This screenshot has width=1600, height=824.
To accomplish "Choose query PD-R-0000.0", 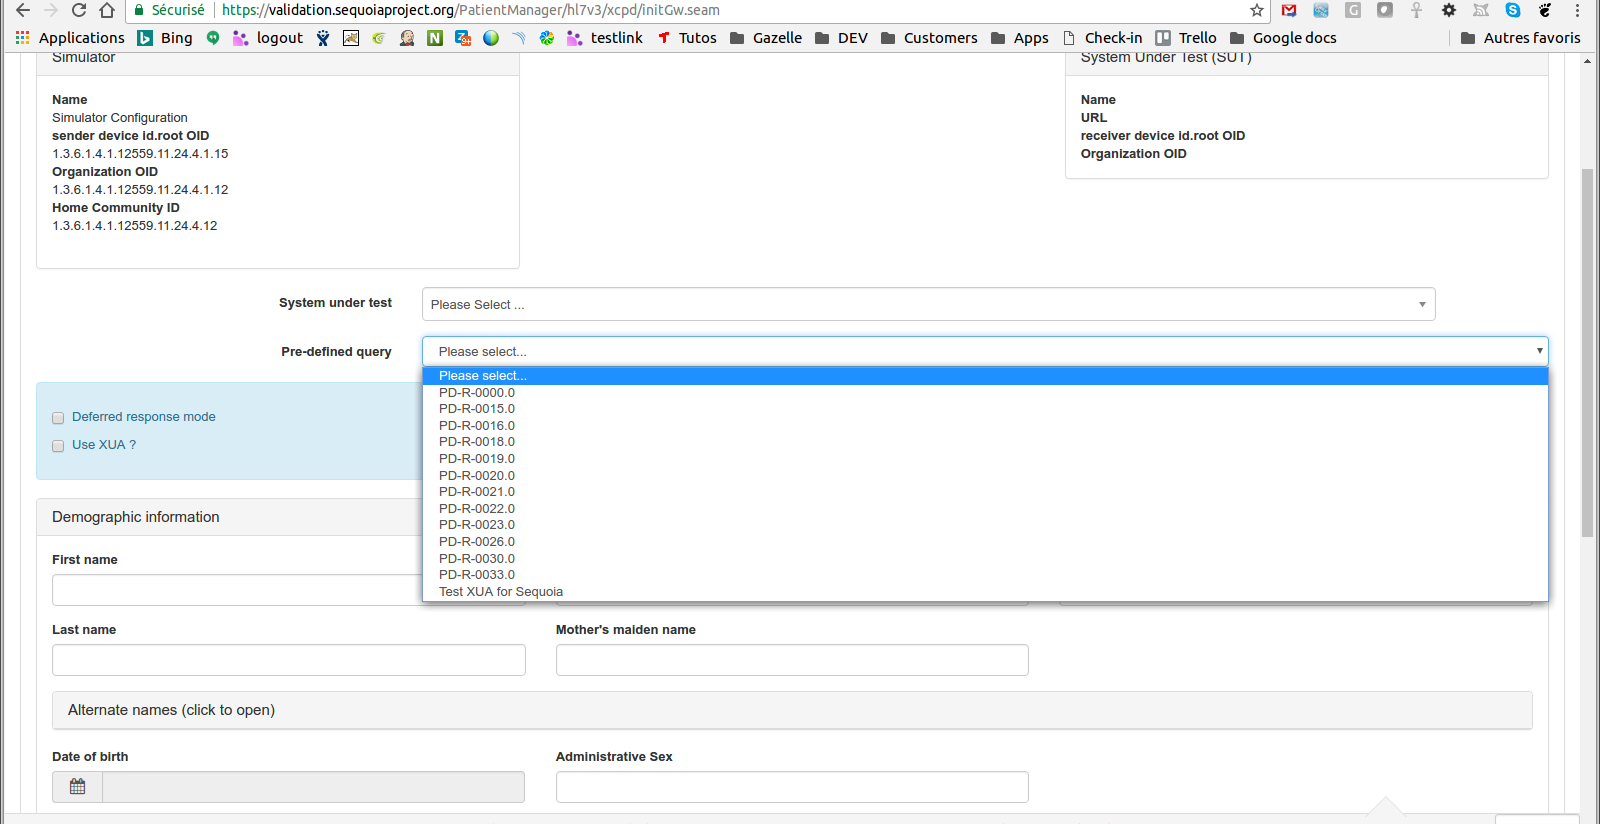I will coord(985,393).
